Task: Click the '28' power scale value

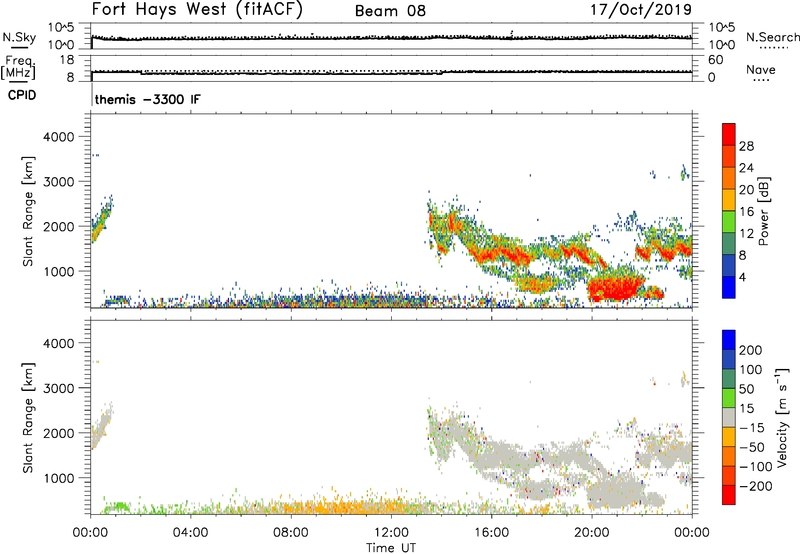Action: pos(746,146)
